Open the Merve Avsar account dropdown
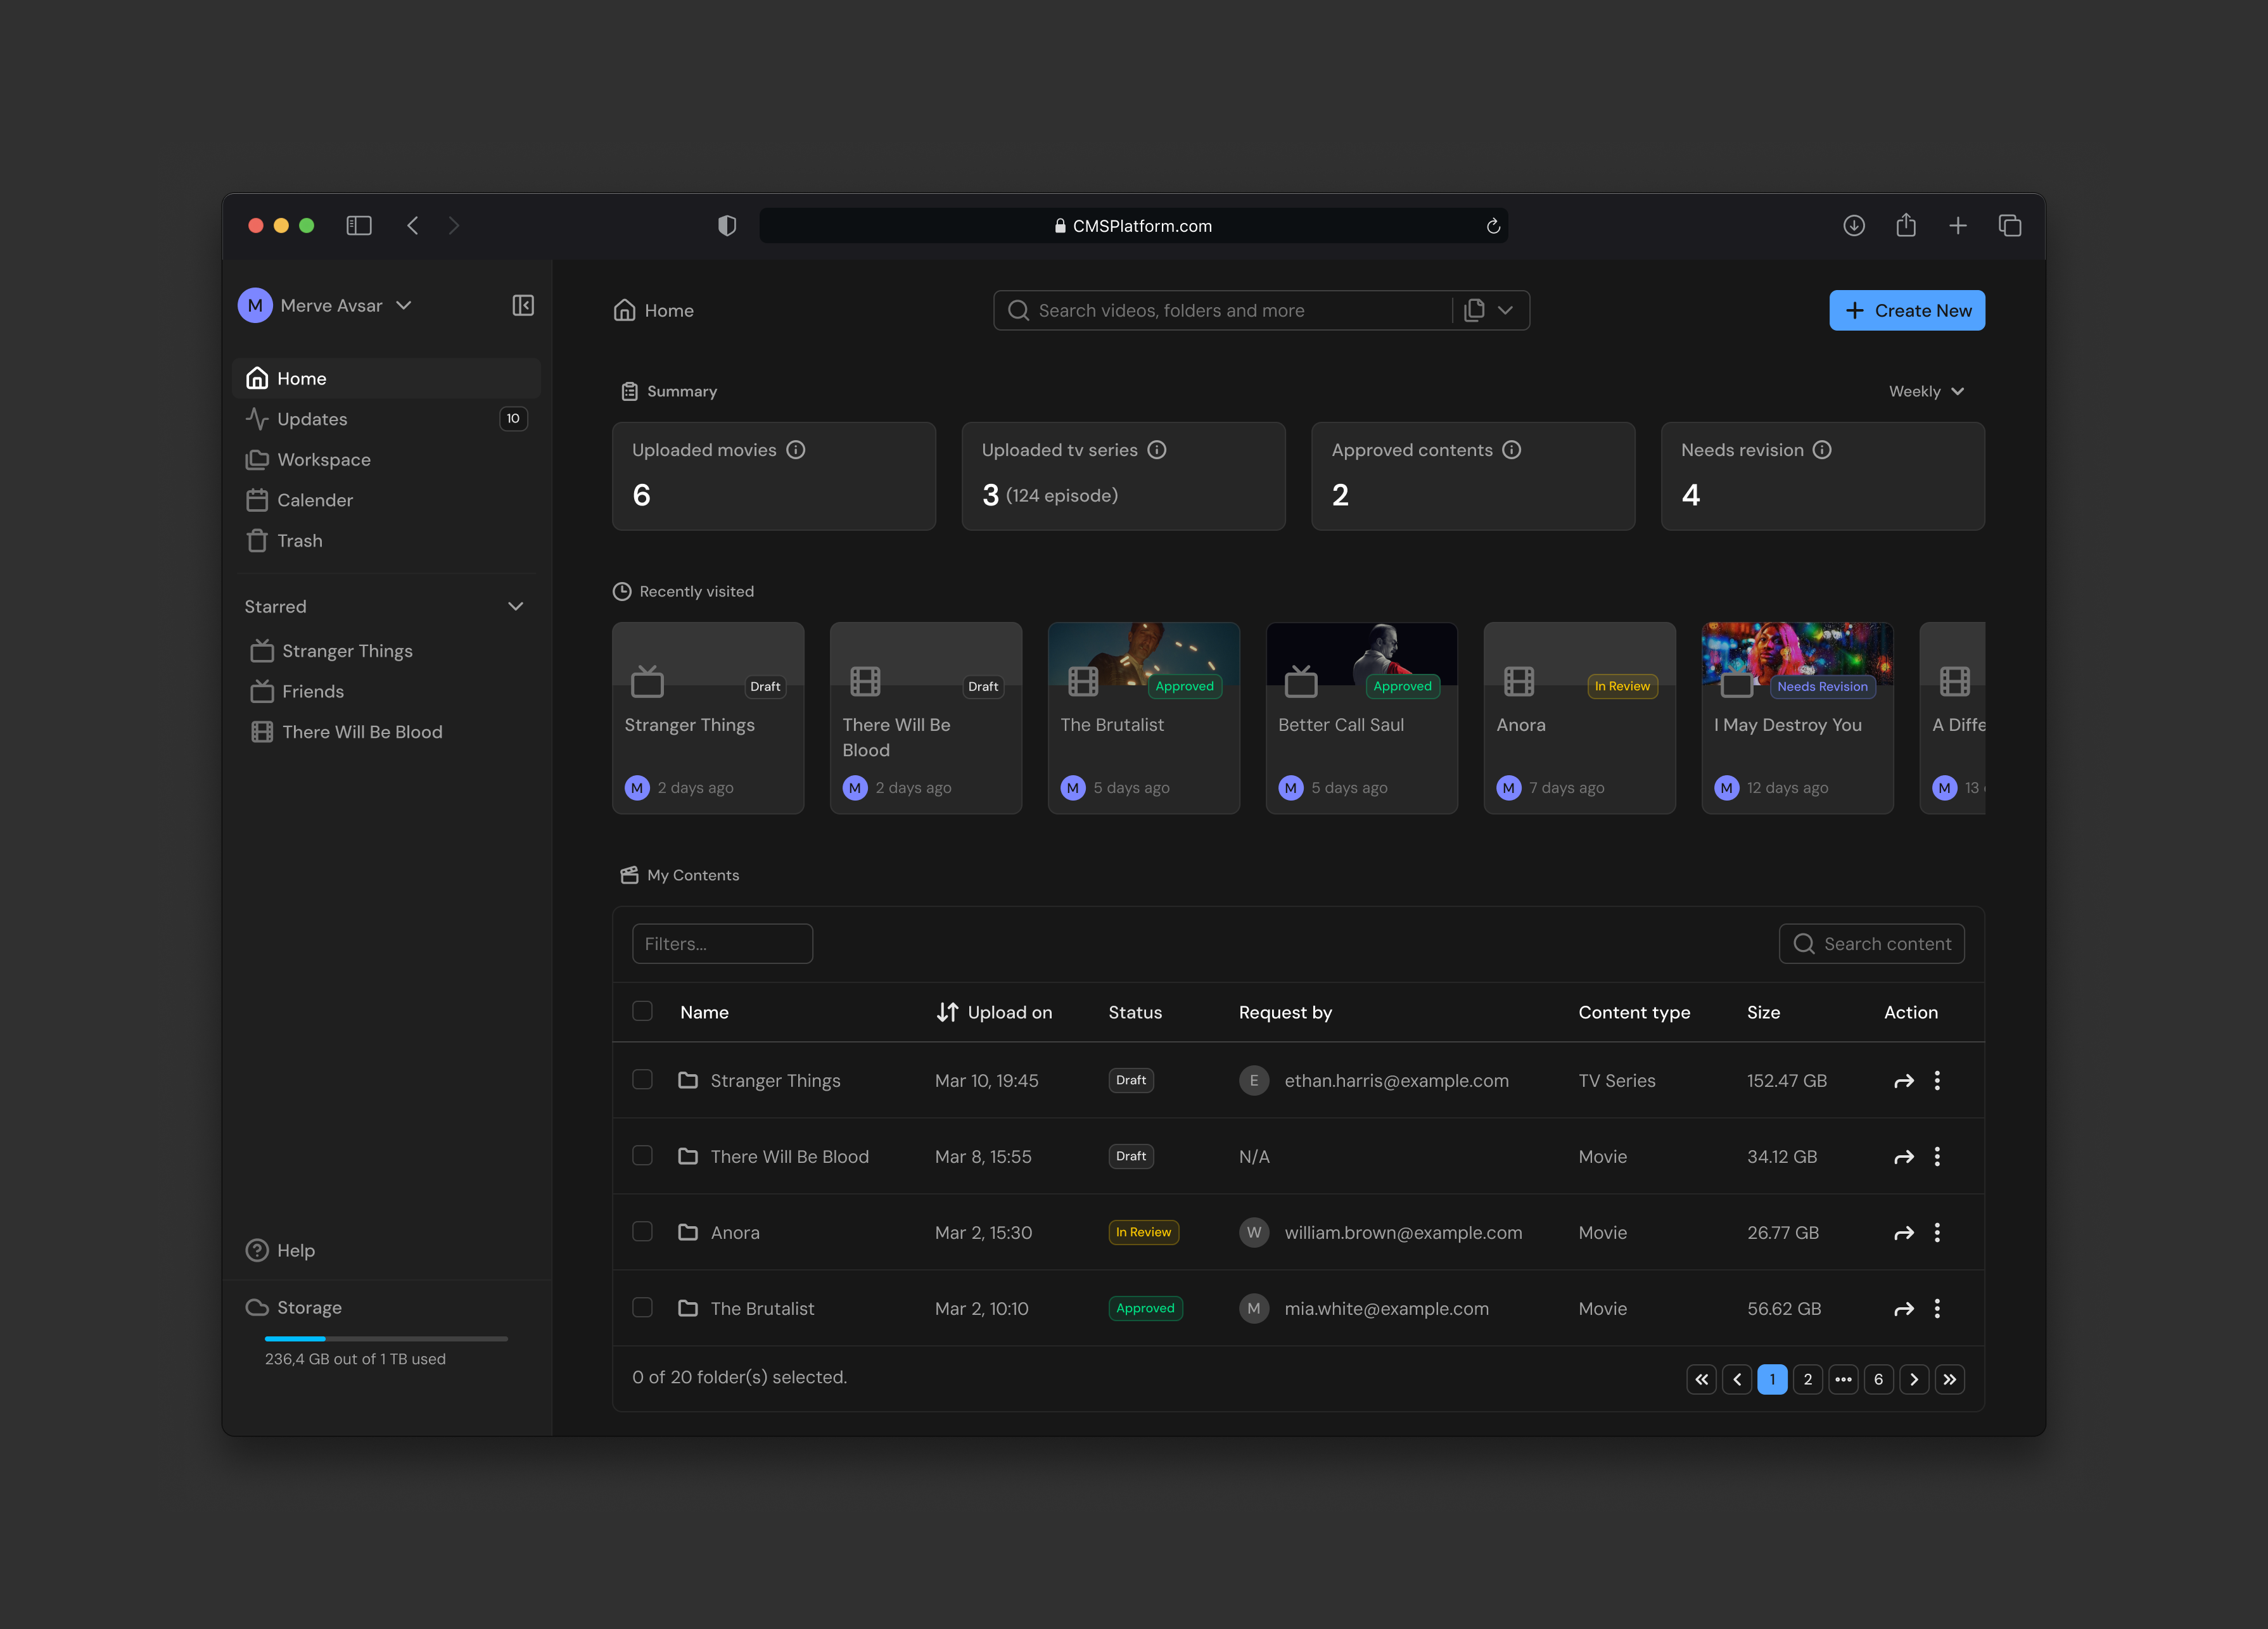The image size is (2268, 1629). point(326,305)
